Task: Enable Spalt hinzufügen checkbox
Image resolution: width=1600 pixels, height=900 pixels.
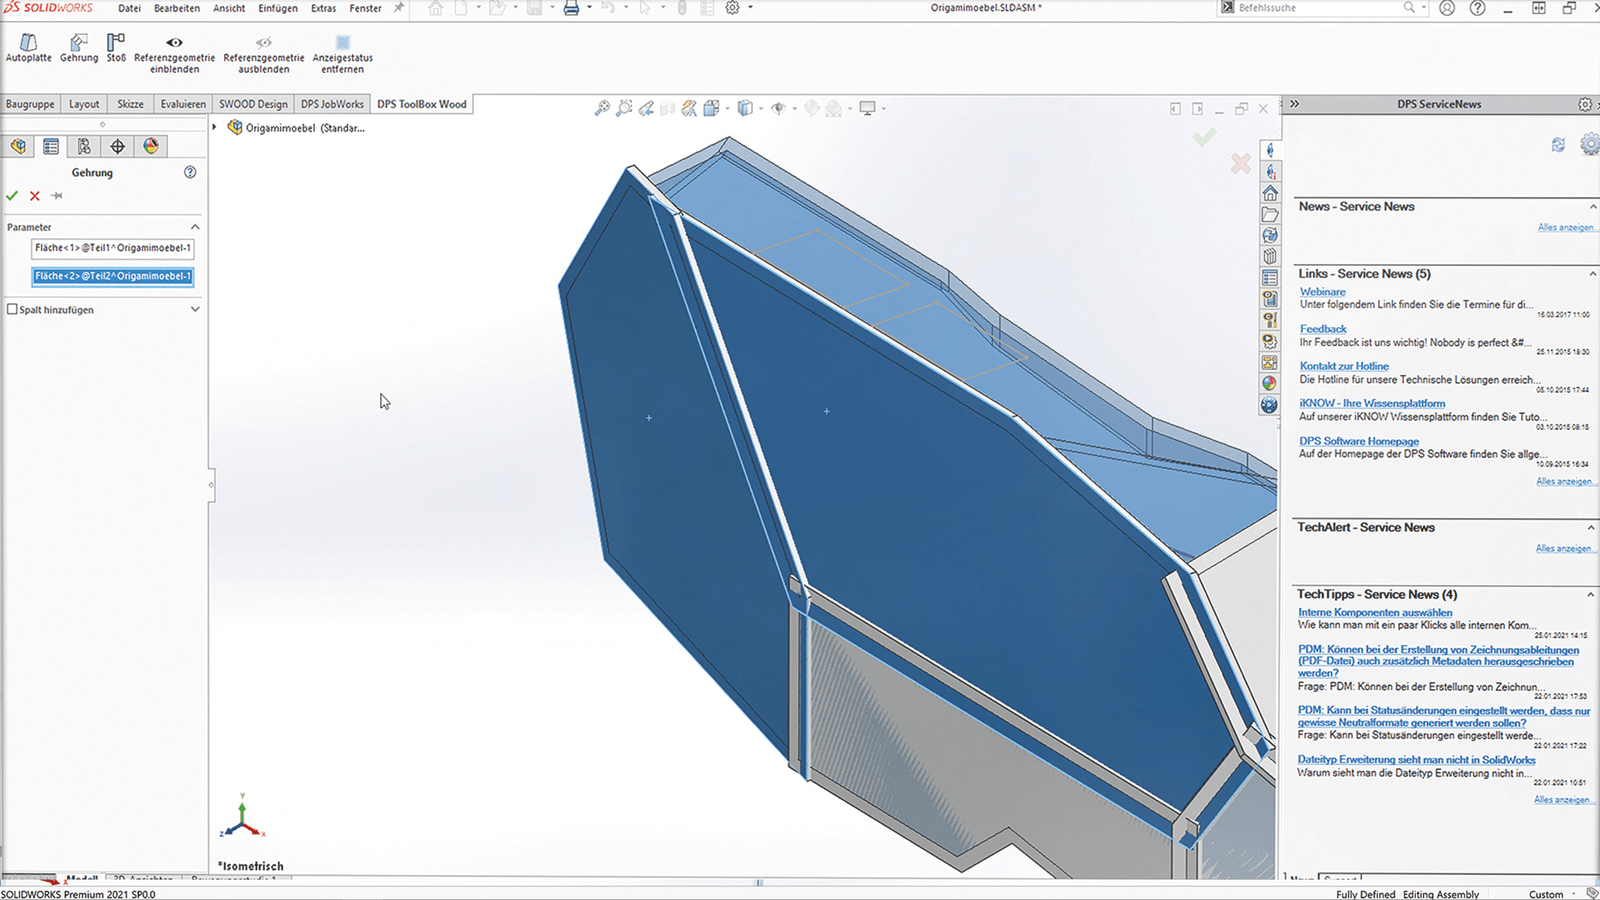Action: [x=13, y=309]
